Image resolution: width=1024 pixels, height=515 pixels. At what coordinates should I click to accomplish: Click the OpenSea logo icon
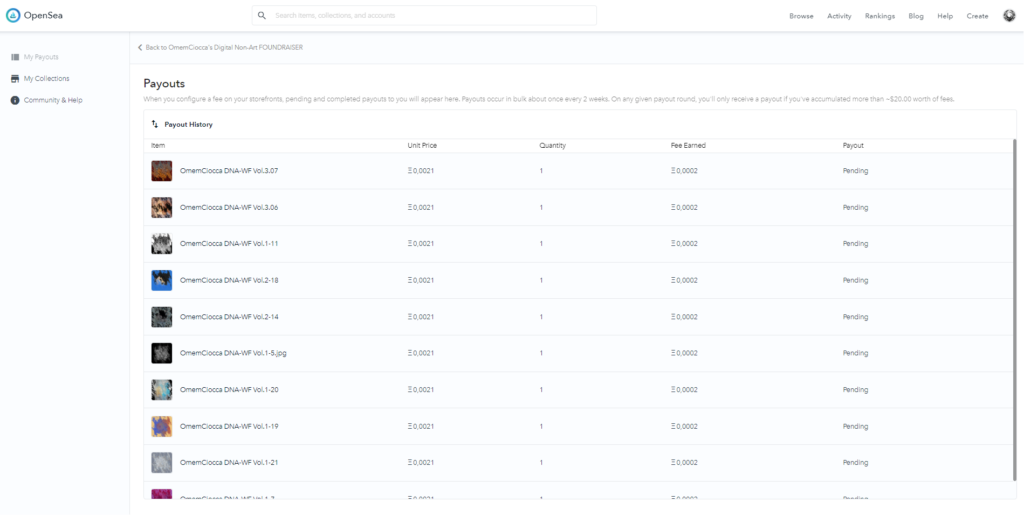pyautogui.click(x=14, y=15)
